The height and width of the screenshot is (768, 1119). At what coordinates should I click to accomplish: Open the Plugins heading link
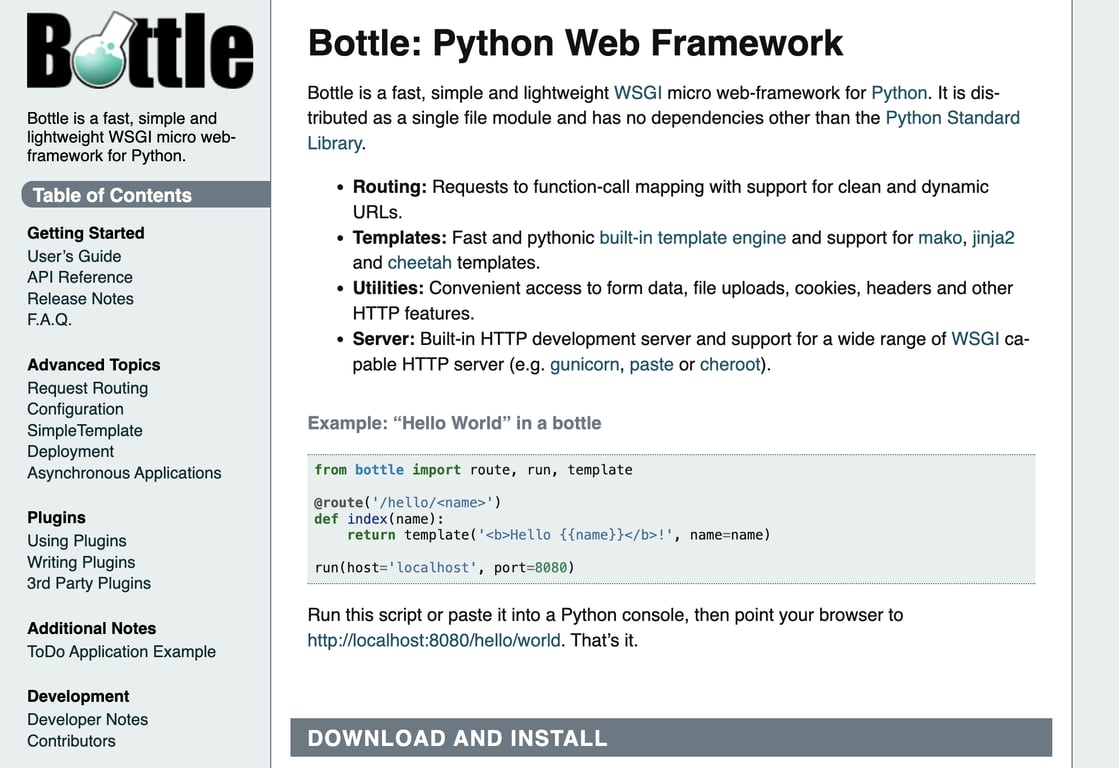pos(56,517)
